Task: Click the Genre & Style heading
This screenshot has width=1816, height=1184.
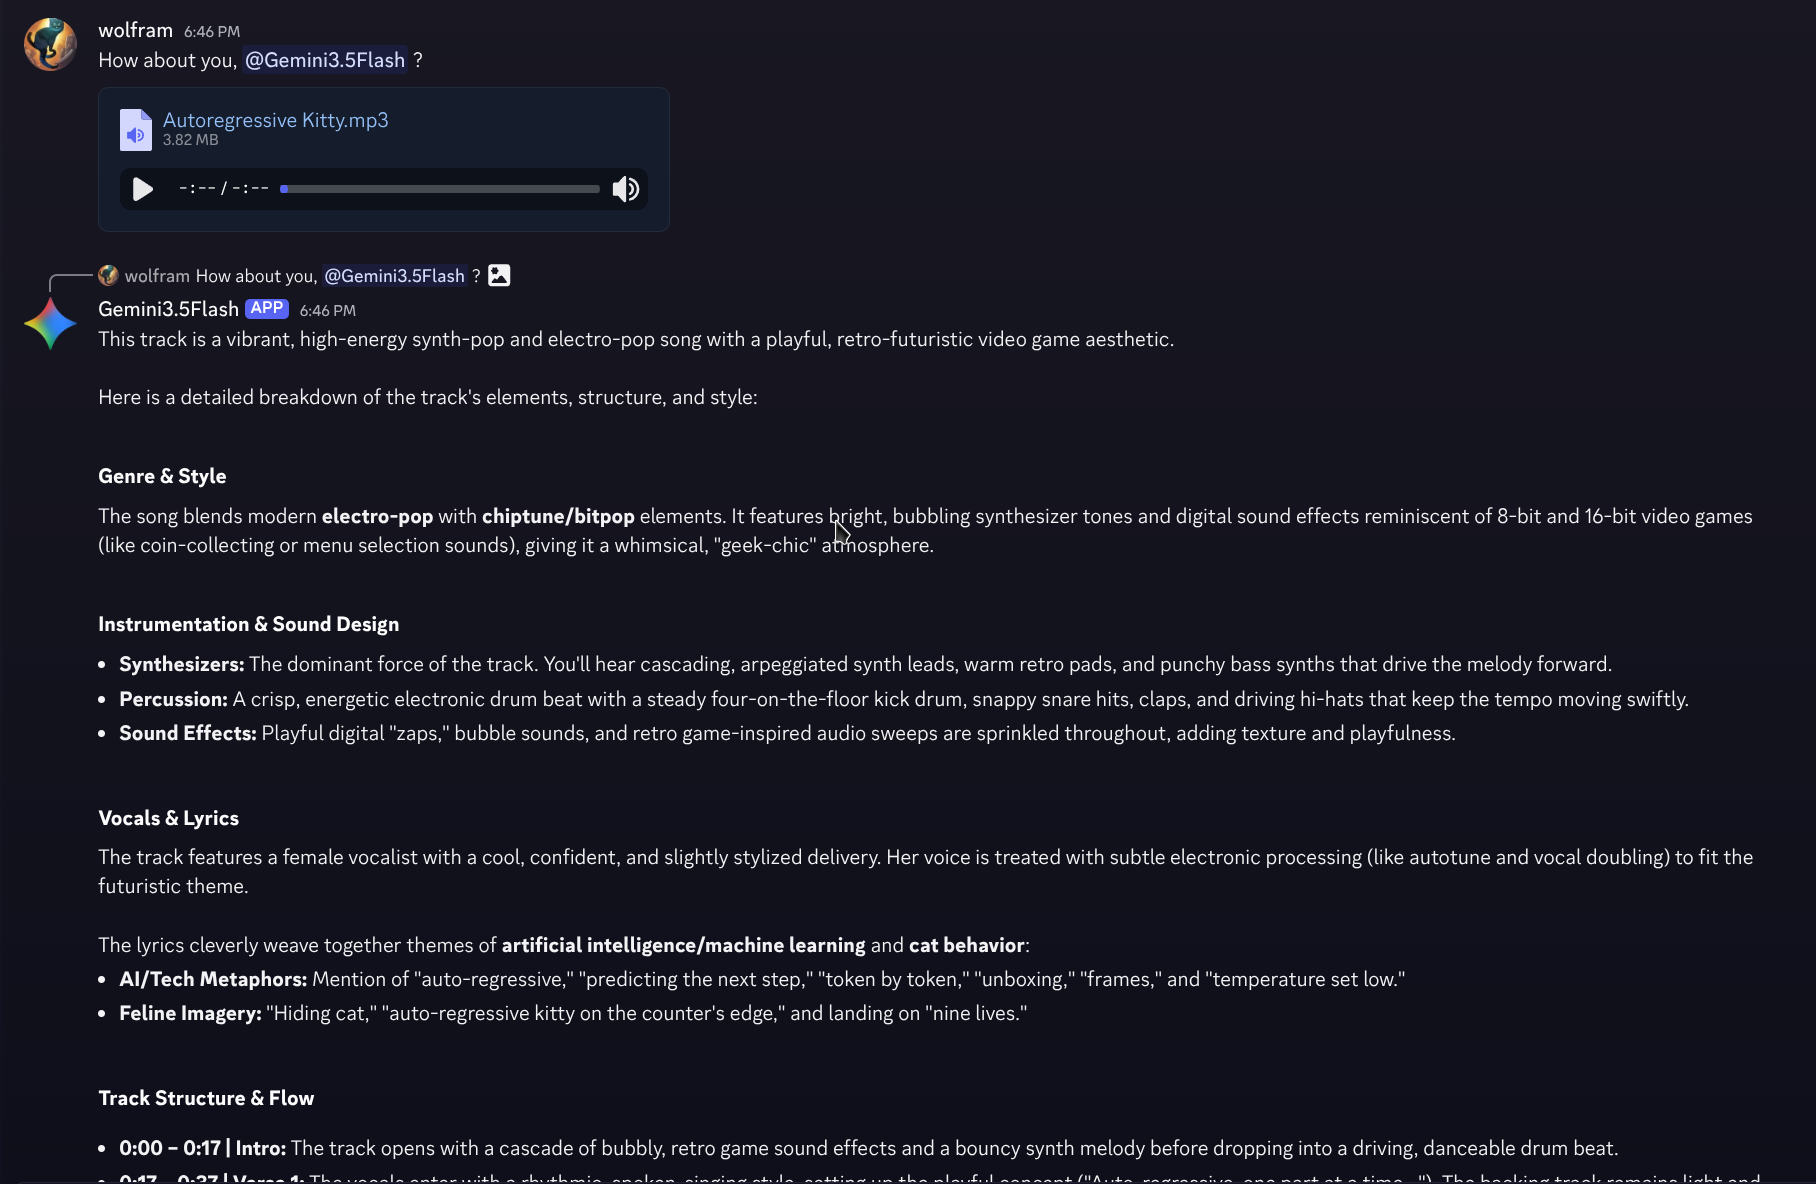Action: click(162, 476)
